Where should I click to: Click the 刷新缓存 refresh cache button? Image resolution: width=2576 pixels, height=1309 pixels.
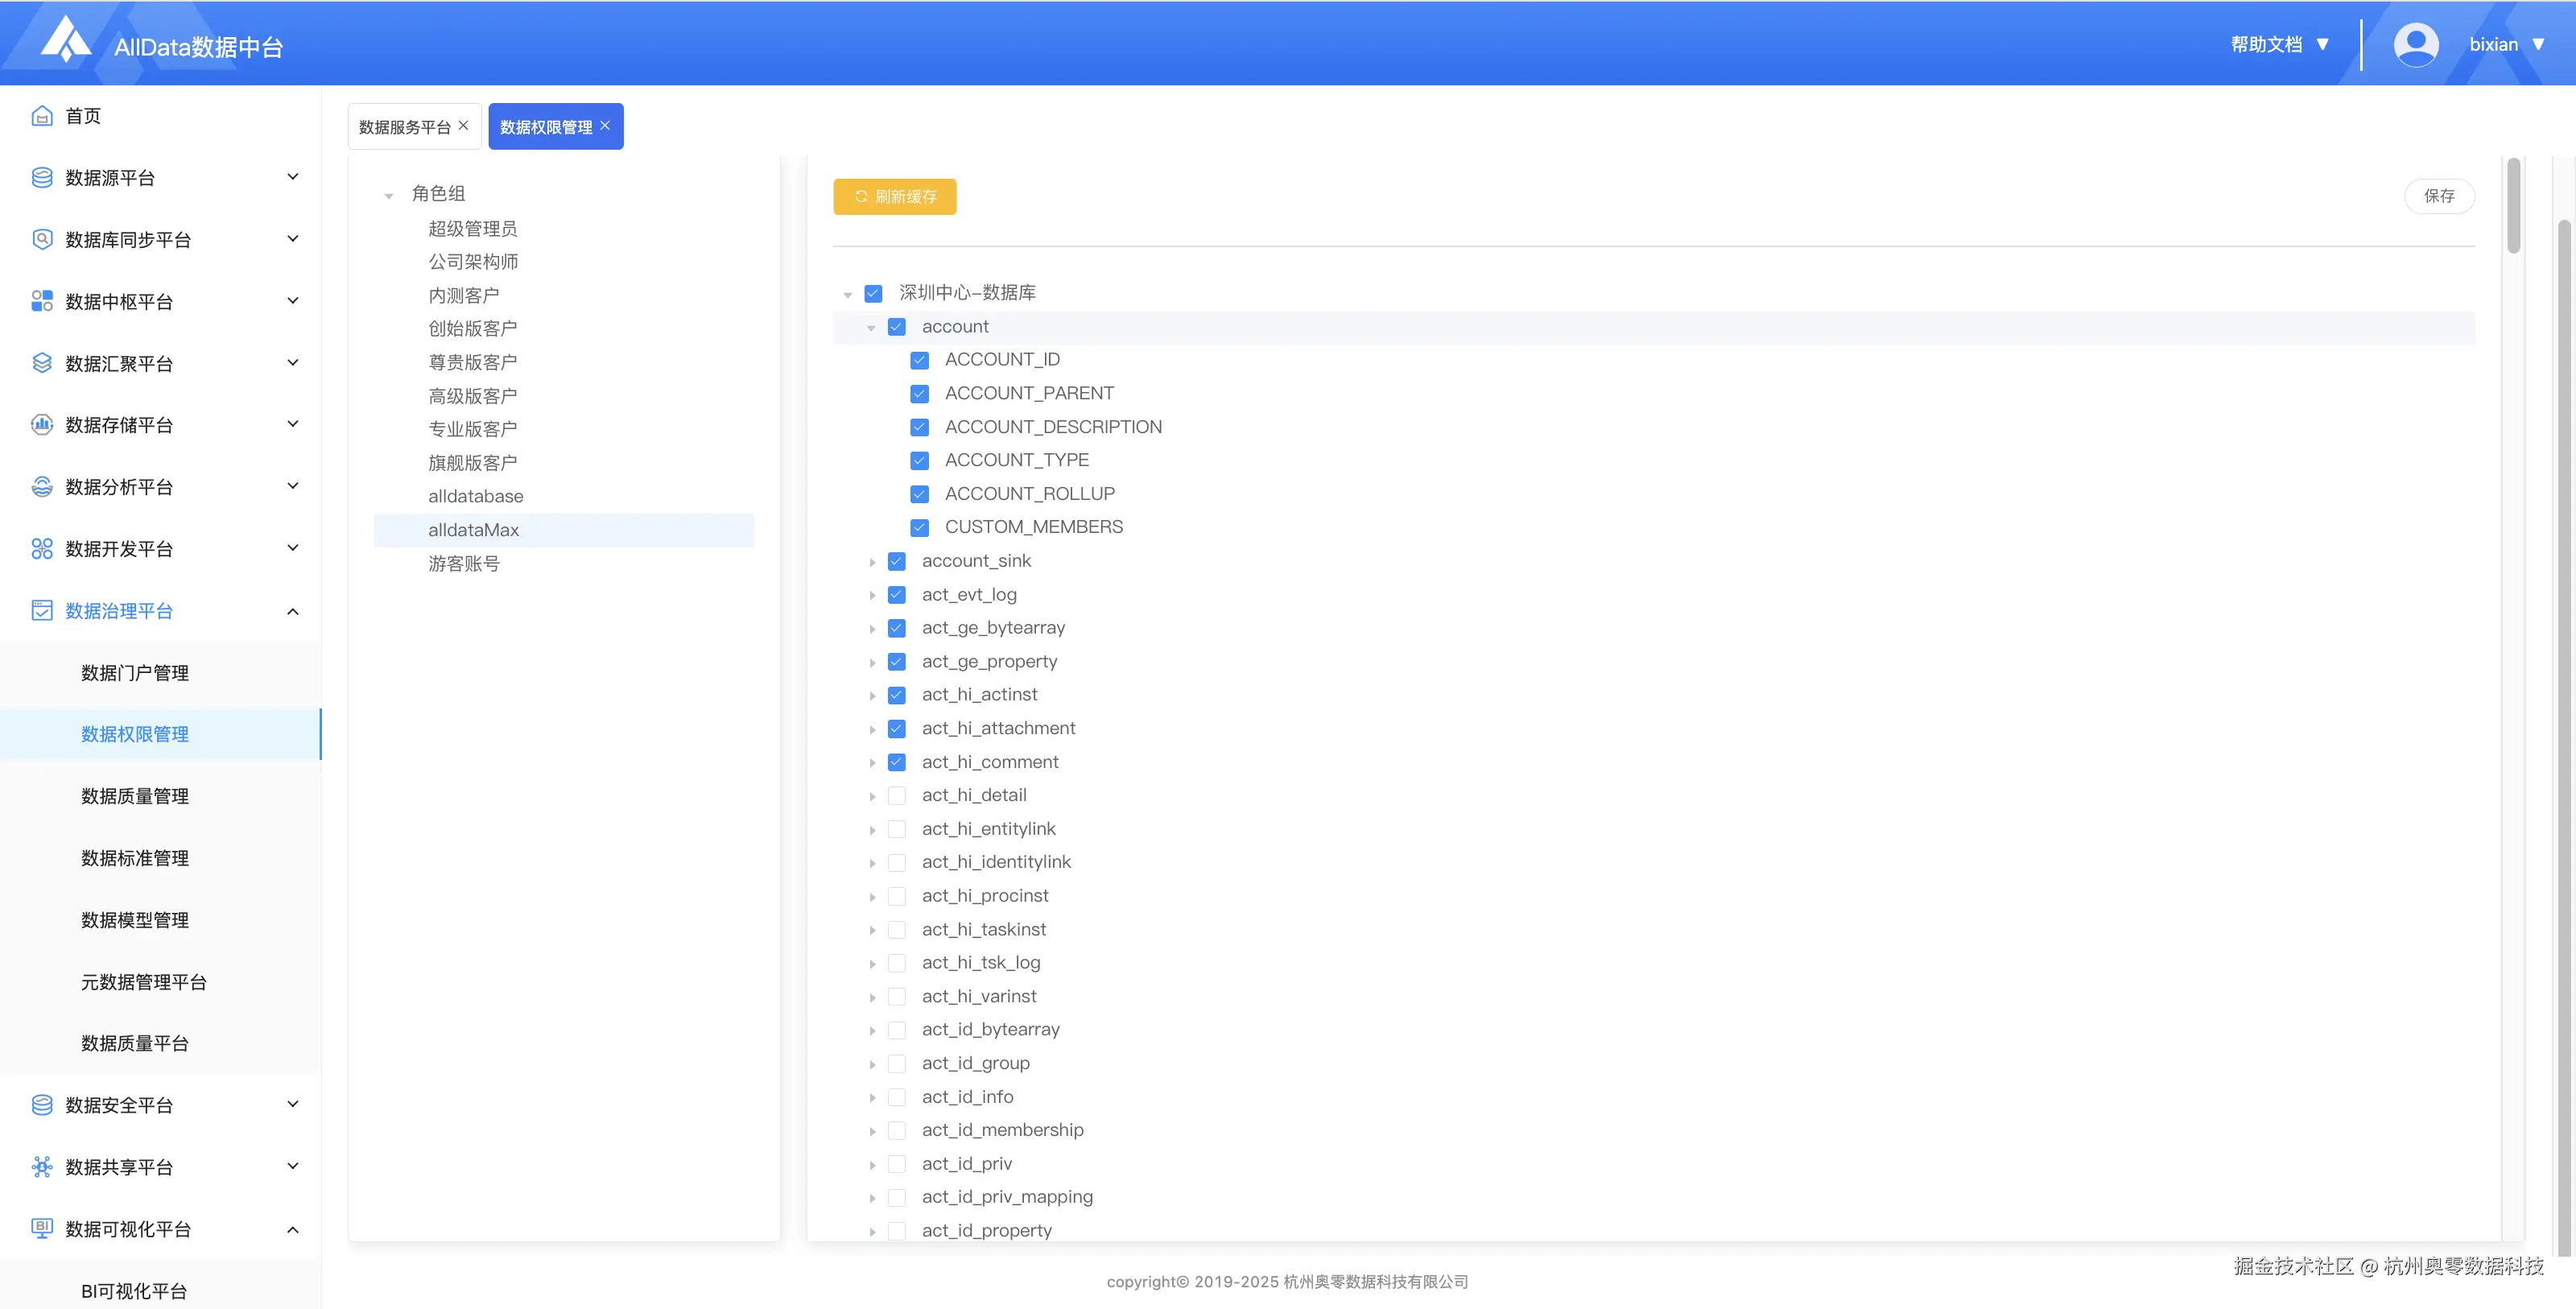pos(894,197)
